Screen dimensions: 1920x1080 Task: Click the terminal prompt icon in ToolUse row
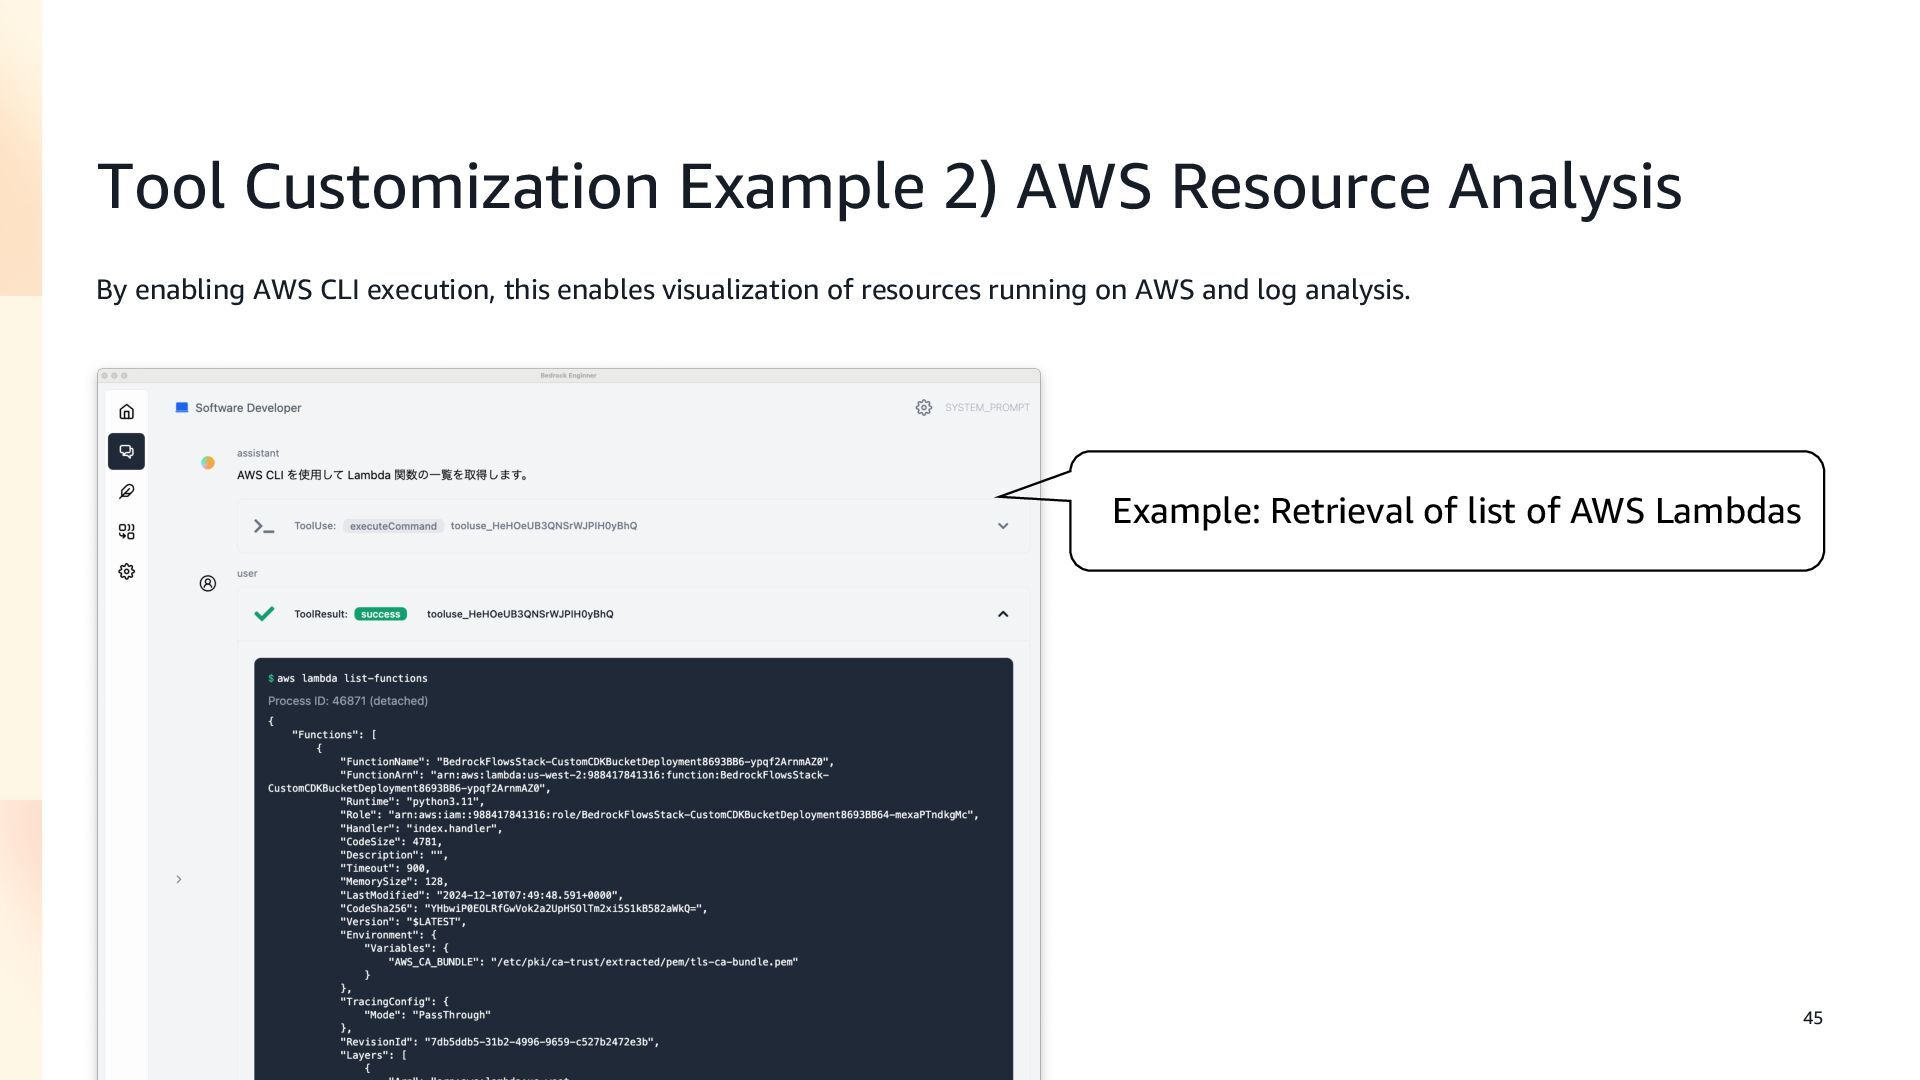[264, 526]
